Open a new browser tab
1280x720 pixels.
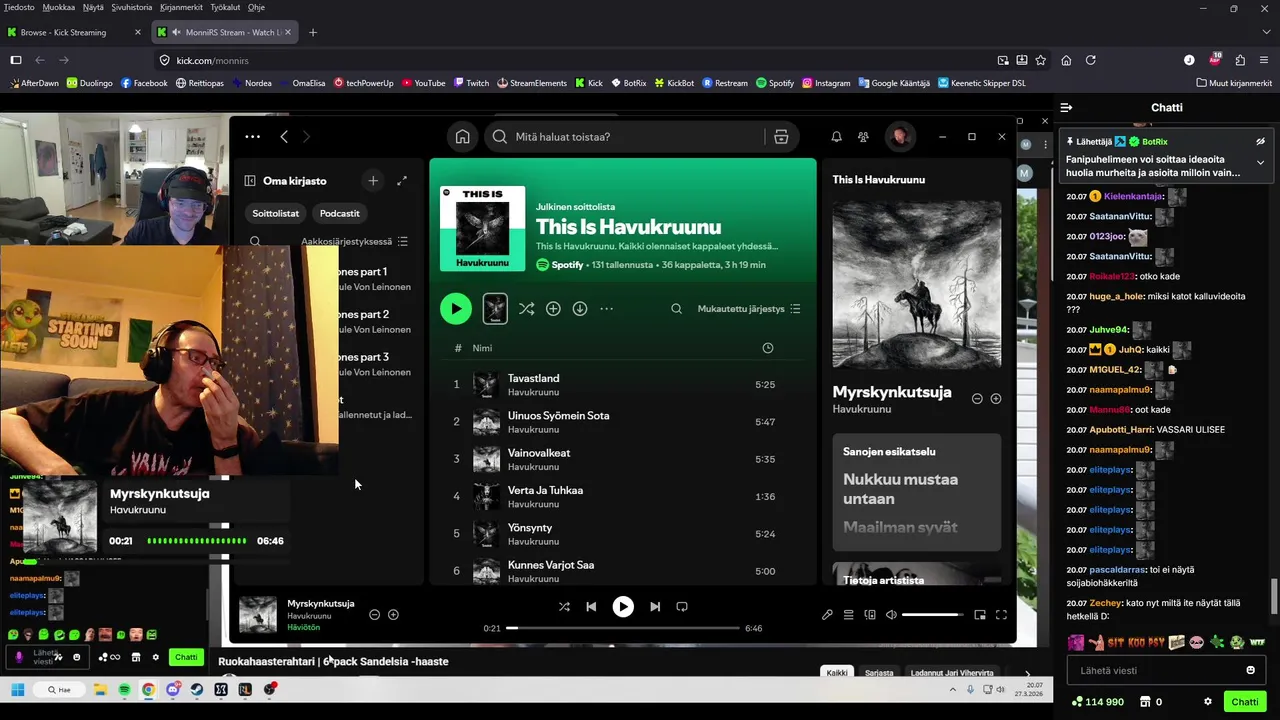coord(313,32)
